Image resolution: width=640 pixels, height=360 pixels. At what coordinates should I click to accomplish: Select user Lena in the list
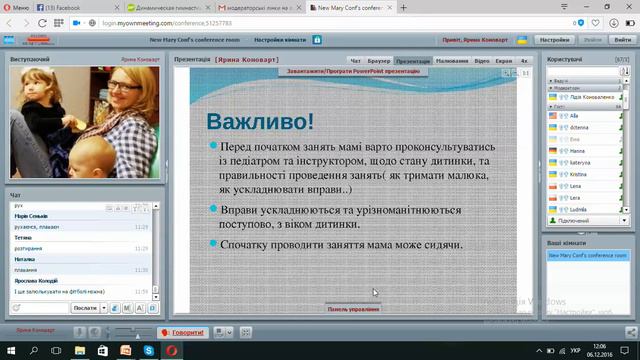tap(585, 186)
